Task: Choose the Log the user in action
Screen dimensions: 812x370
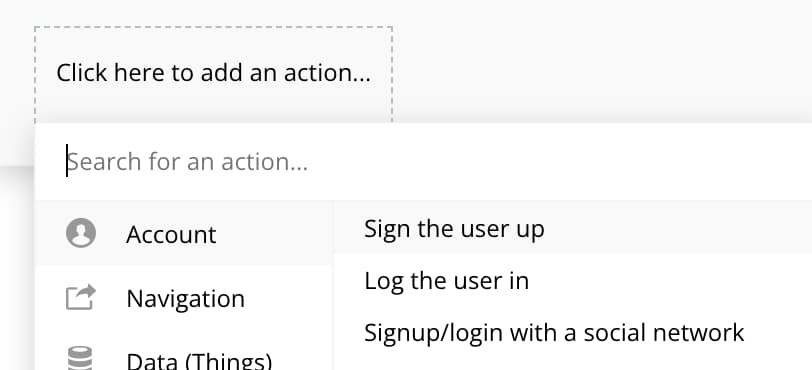Action: [572, 280]
